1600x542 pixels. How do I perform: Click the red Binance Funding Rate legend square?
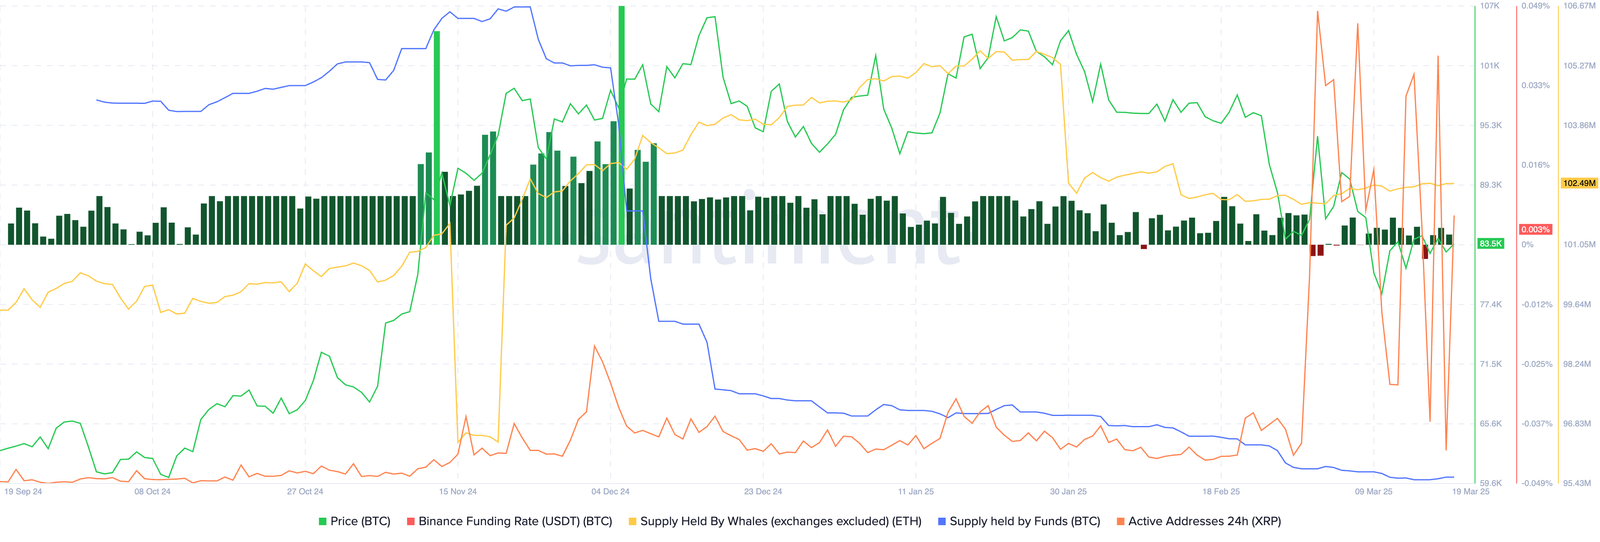click(411, 521)
